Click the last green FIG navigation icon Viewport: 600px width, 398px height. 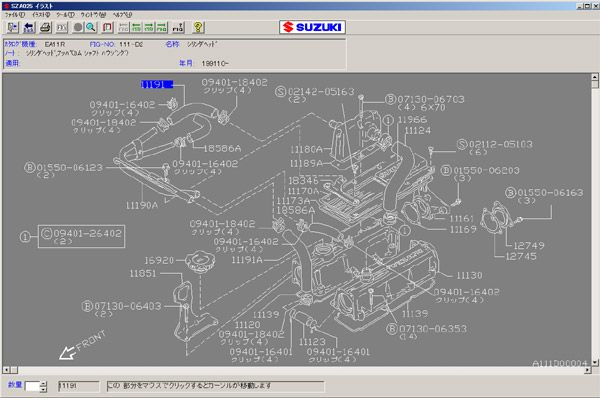click(x=161, y=27)
